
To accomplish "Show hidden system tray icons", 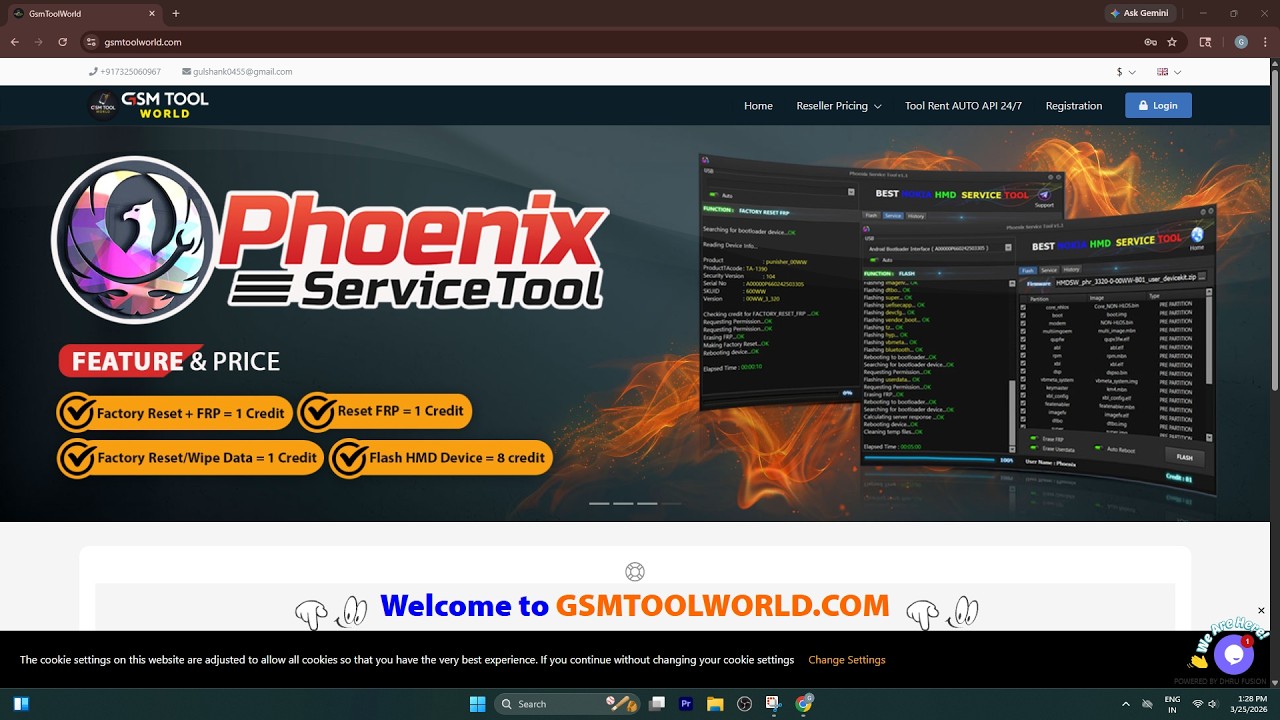I will pos(1125,704).
